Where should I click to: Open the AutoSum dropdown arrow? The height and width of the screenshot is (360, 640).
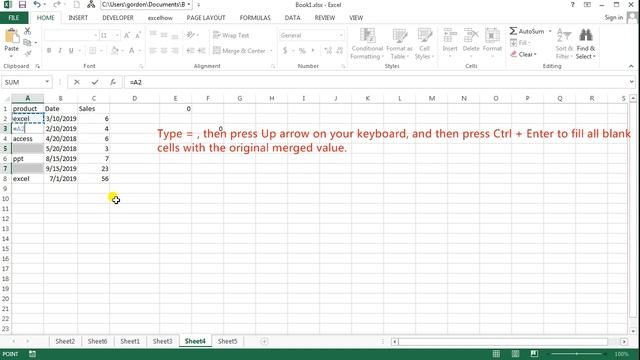pos(550,31)
